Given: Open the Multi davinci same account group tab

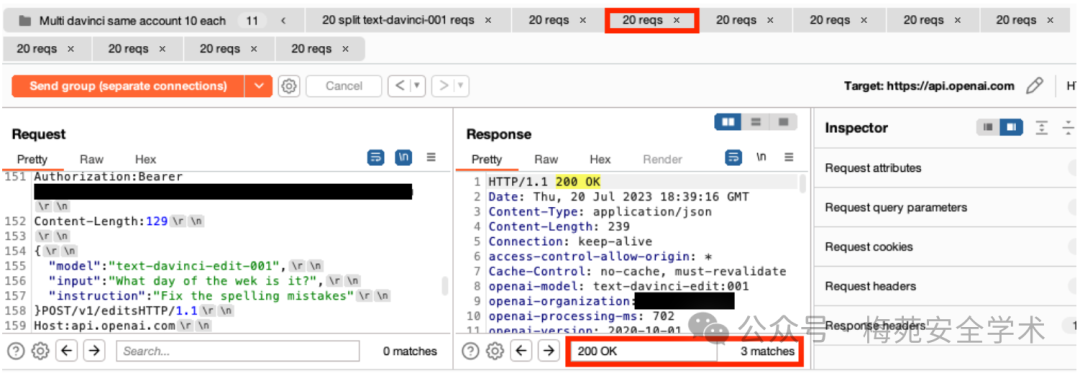Looking at the screenshot, I should (132, 21).
